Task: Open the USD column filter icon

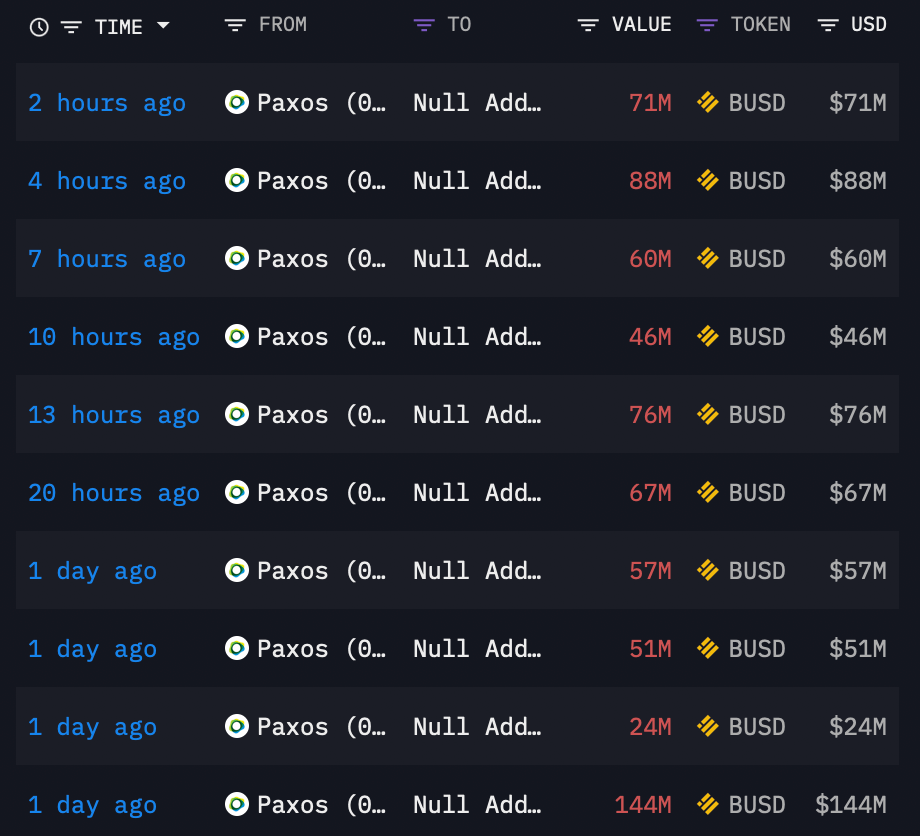Action: click(827, 25)
